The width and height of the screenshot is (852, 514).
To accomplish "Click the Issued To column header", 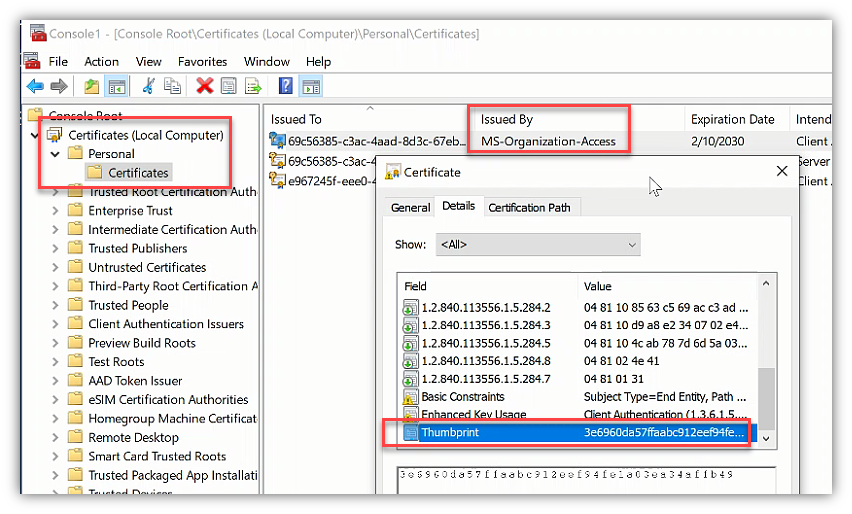I will (367, 119).
